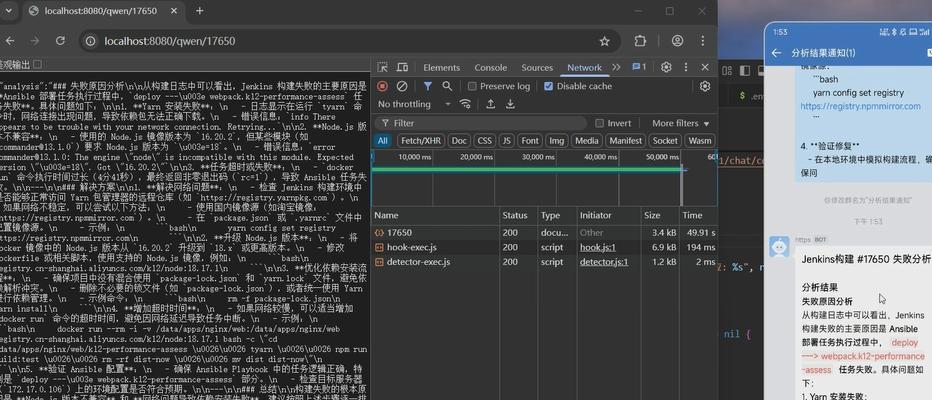
Task: Activate the DevTools inspect element picker
Action: pos(383,67)
